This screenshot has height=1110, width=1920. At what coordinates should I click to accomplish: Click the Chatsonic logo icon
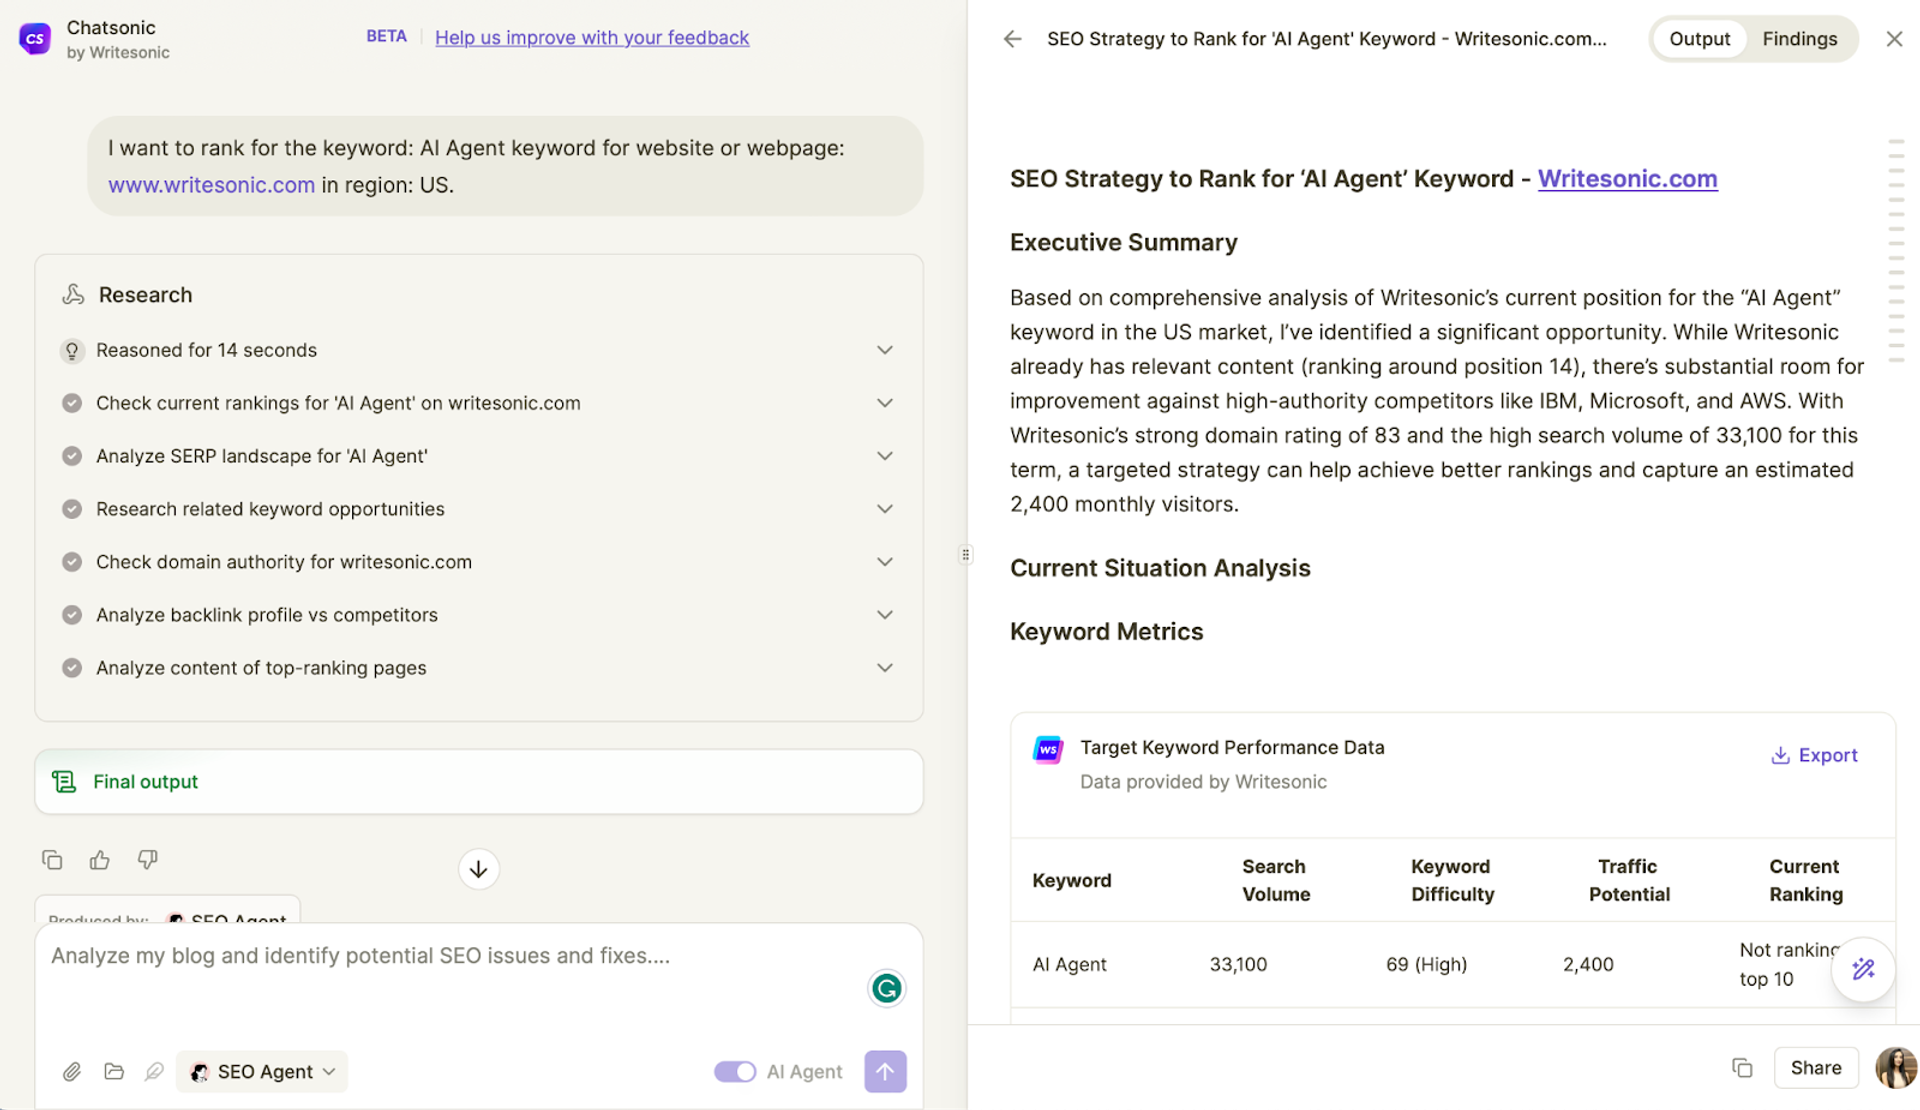point(35,39)
